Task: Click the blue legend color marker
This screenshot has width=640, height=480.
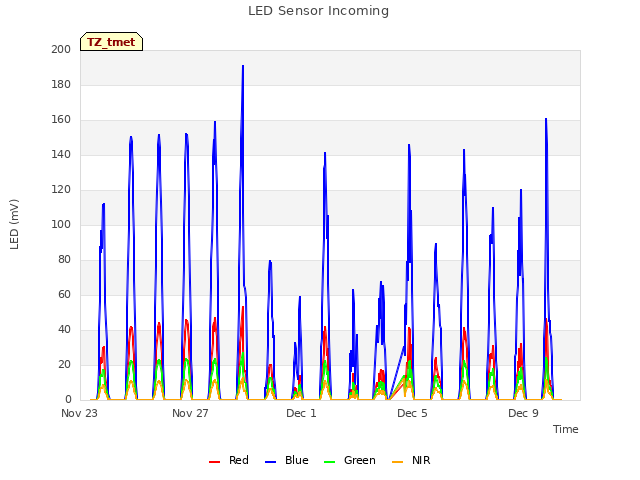Action: pos(271,462)
